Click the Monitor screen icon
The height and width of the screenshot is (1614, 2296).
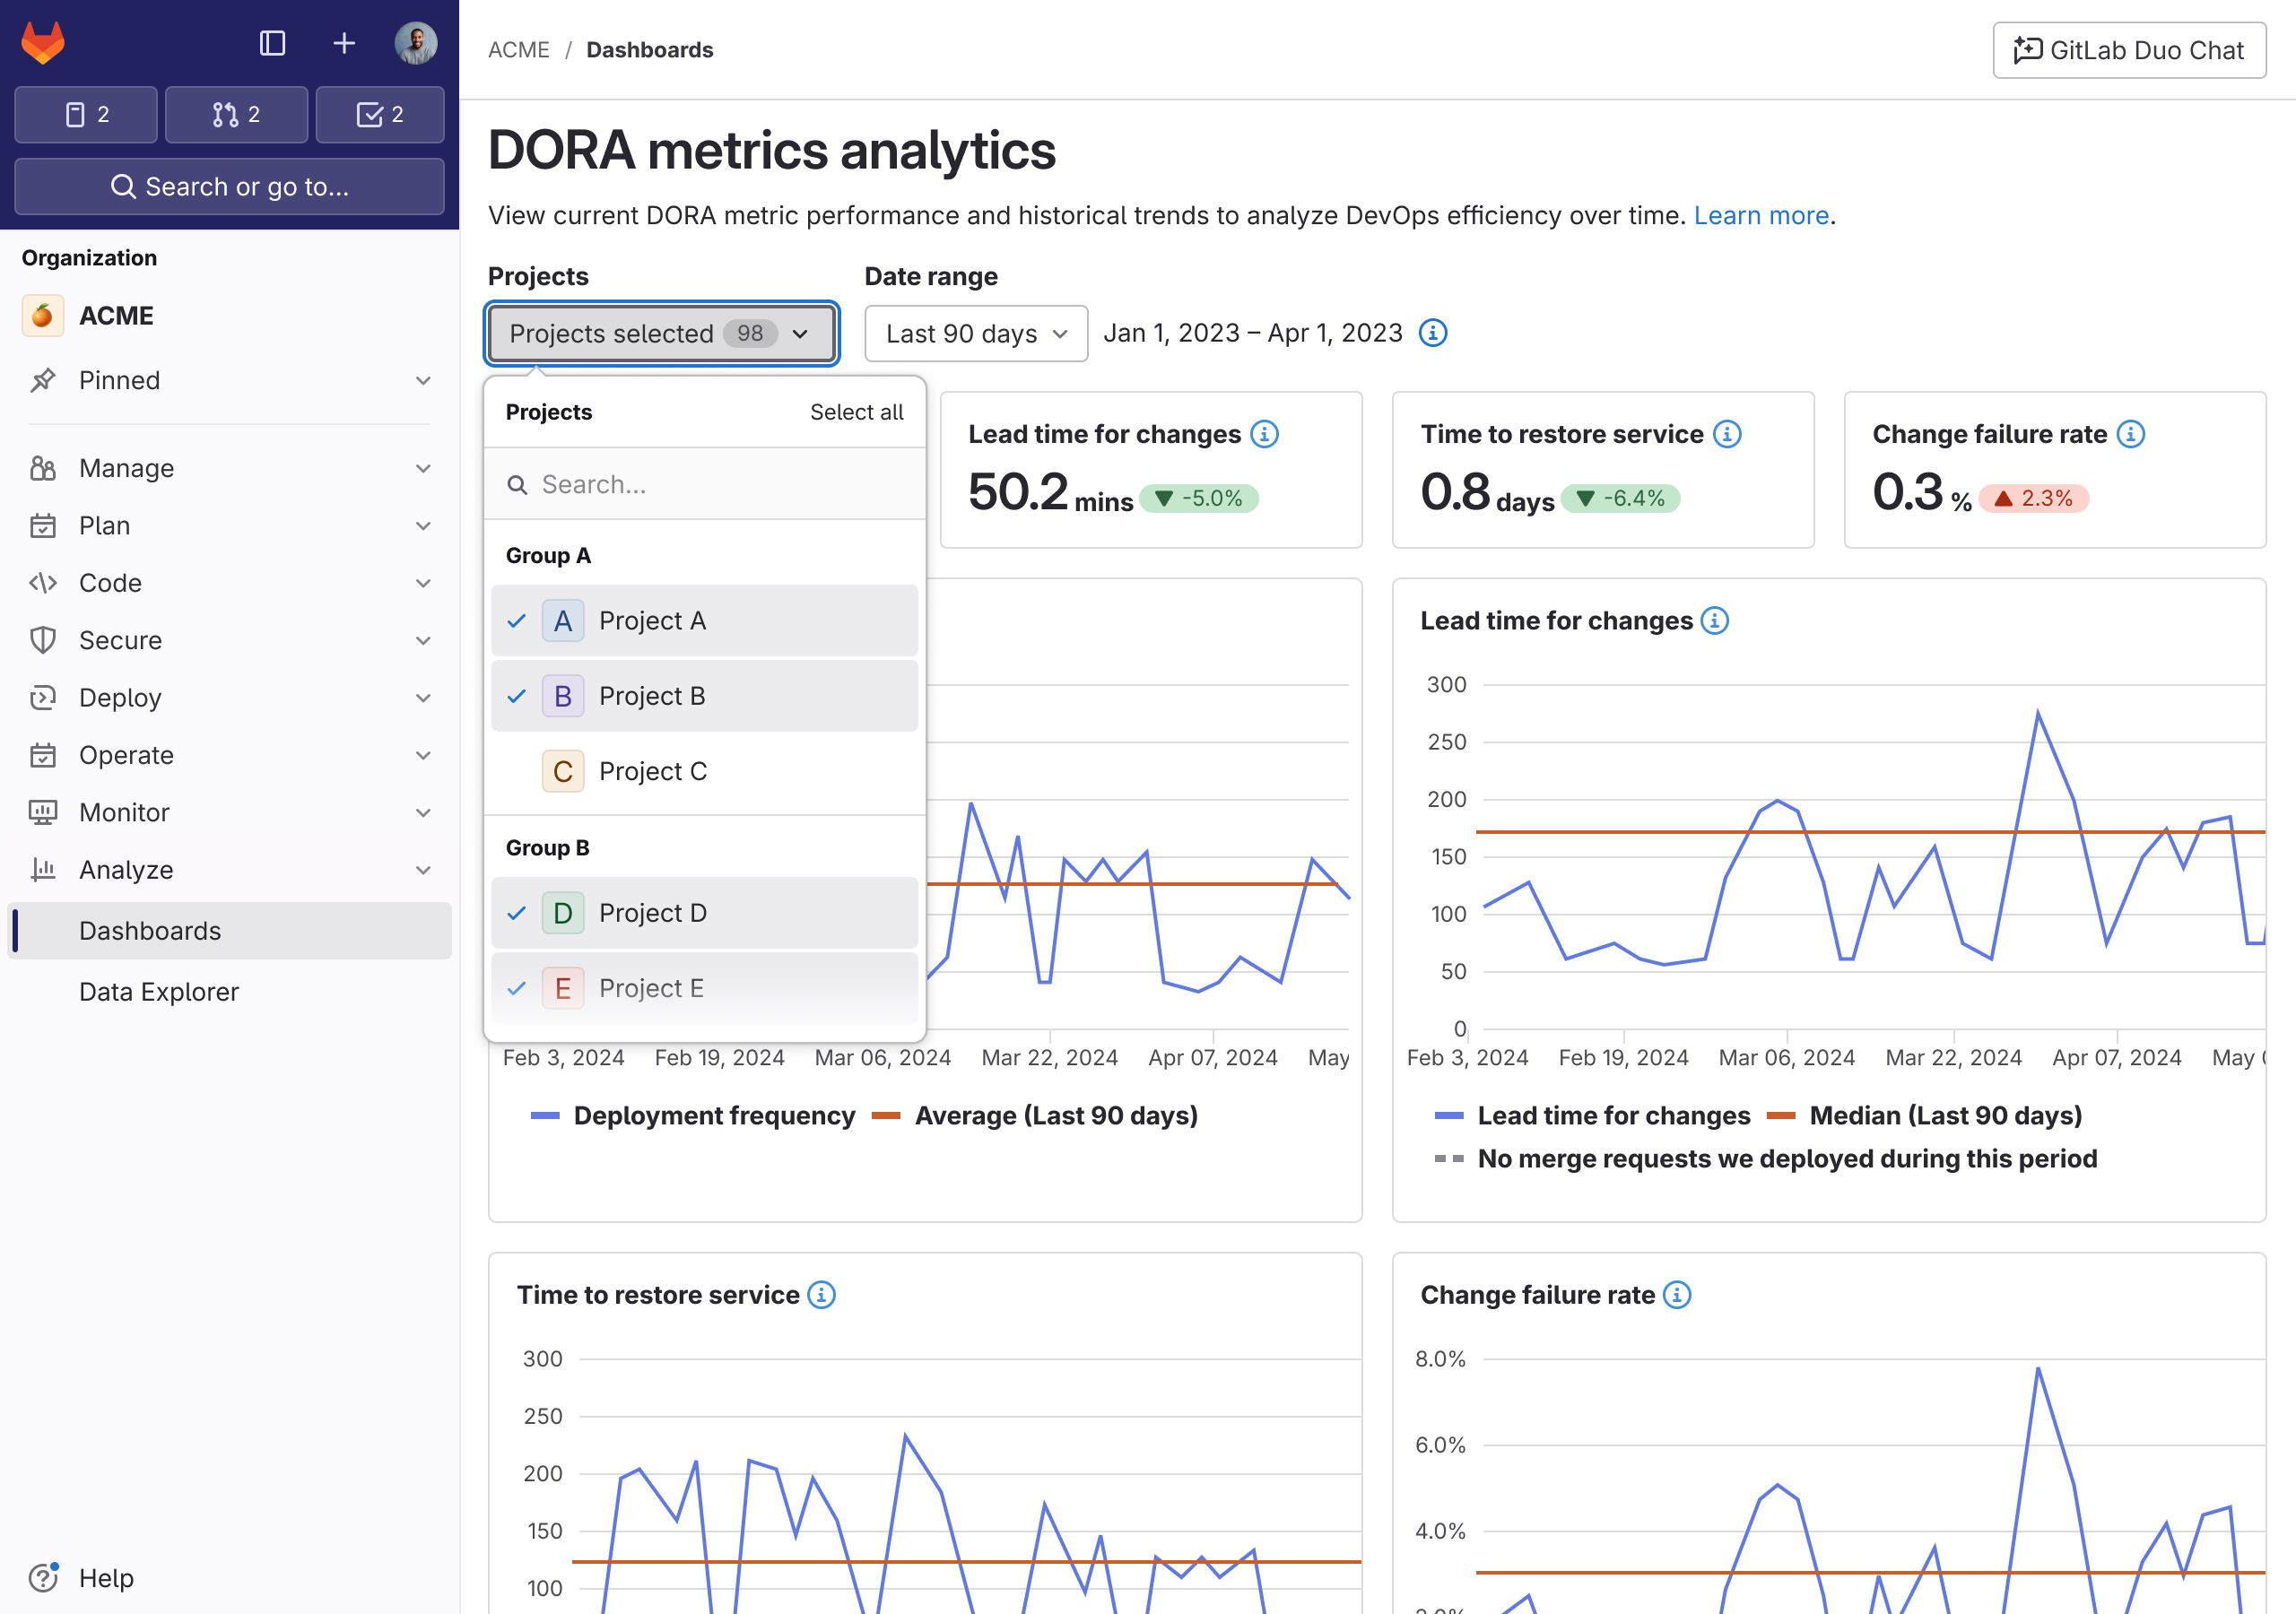coord(42,813)
